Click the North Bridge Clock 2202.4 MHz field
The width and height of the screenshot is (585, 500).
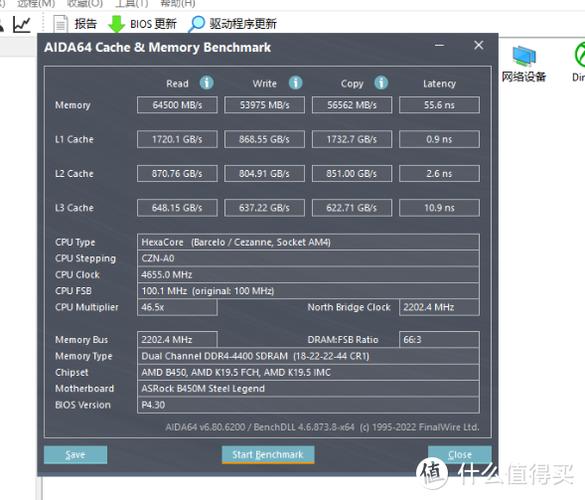pos(439,307)
